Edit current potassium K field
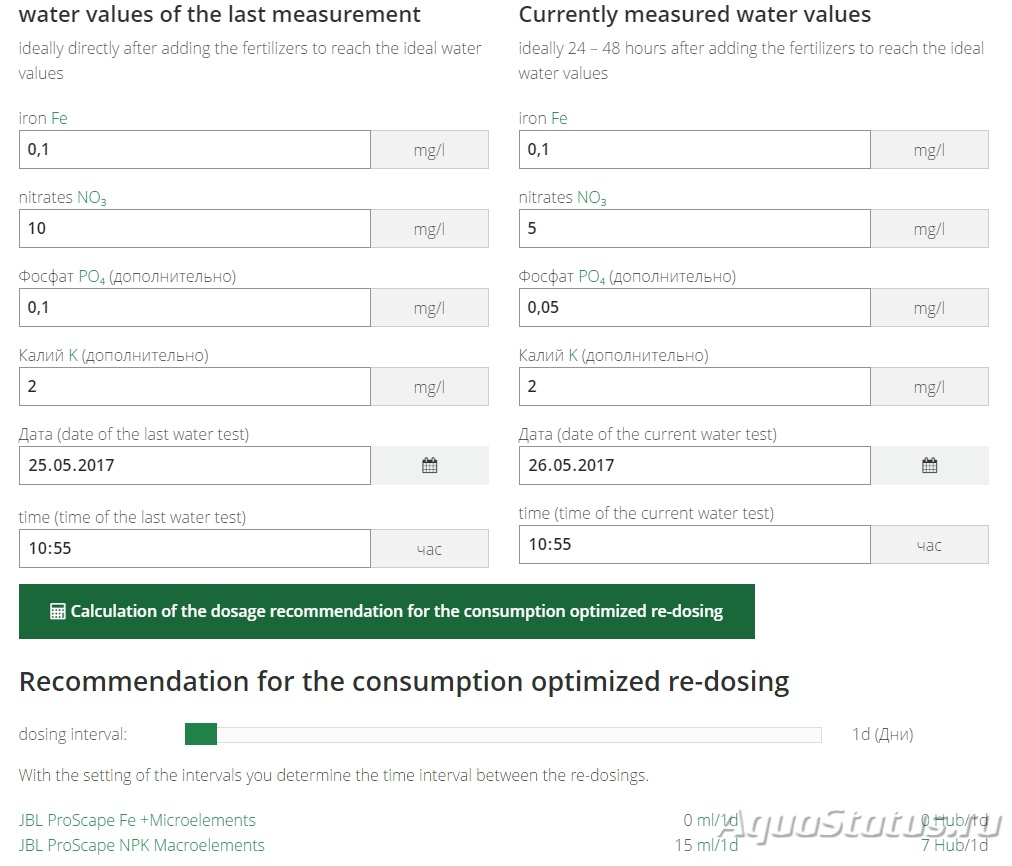The height and width of the screenshot is (866, 1012). 694,387
